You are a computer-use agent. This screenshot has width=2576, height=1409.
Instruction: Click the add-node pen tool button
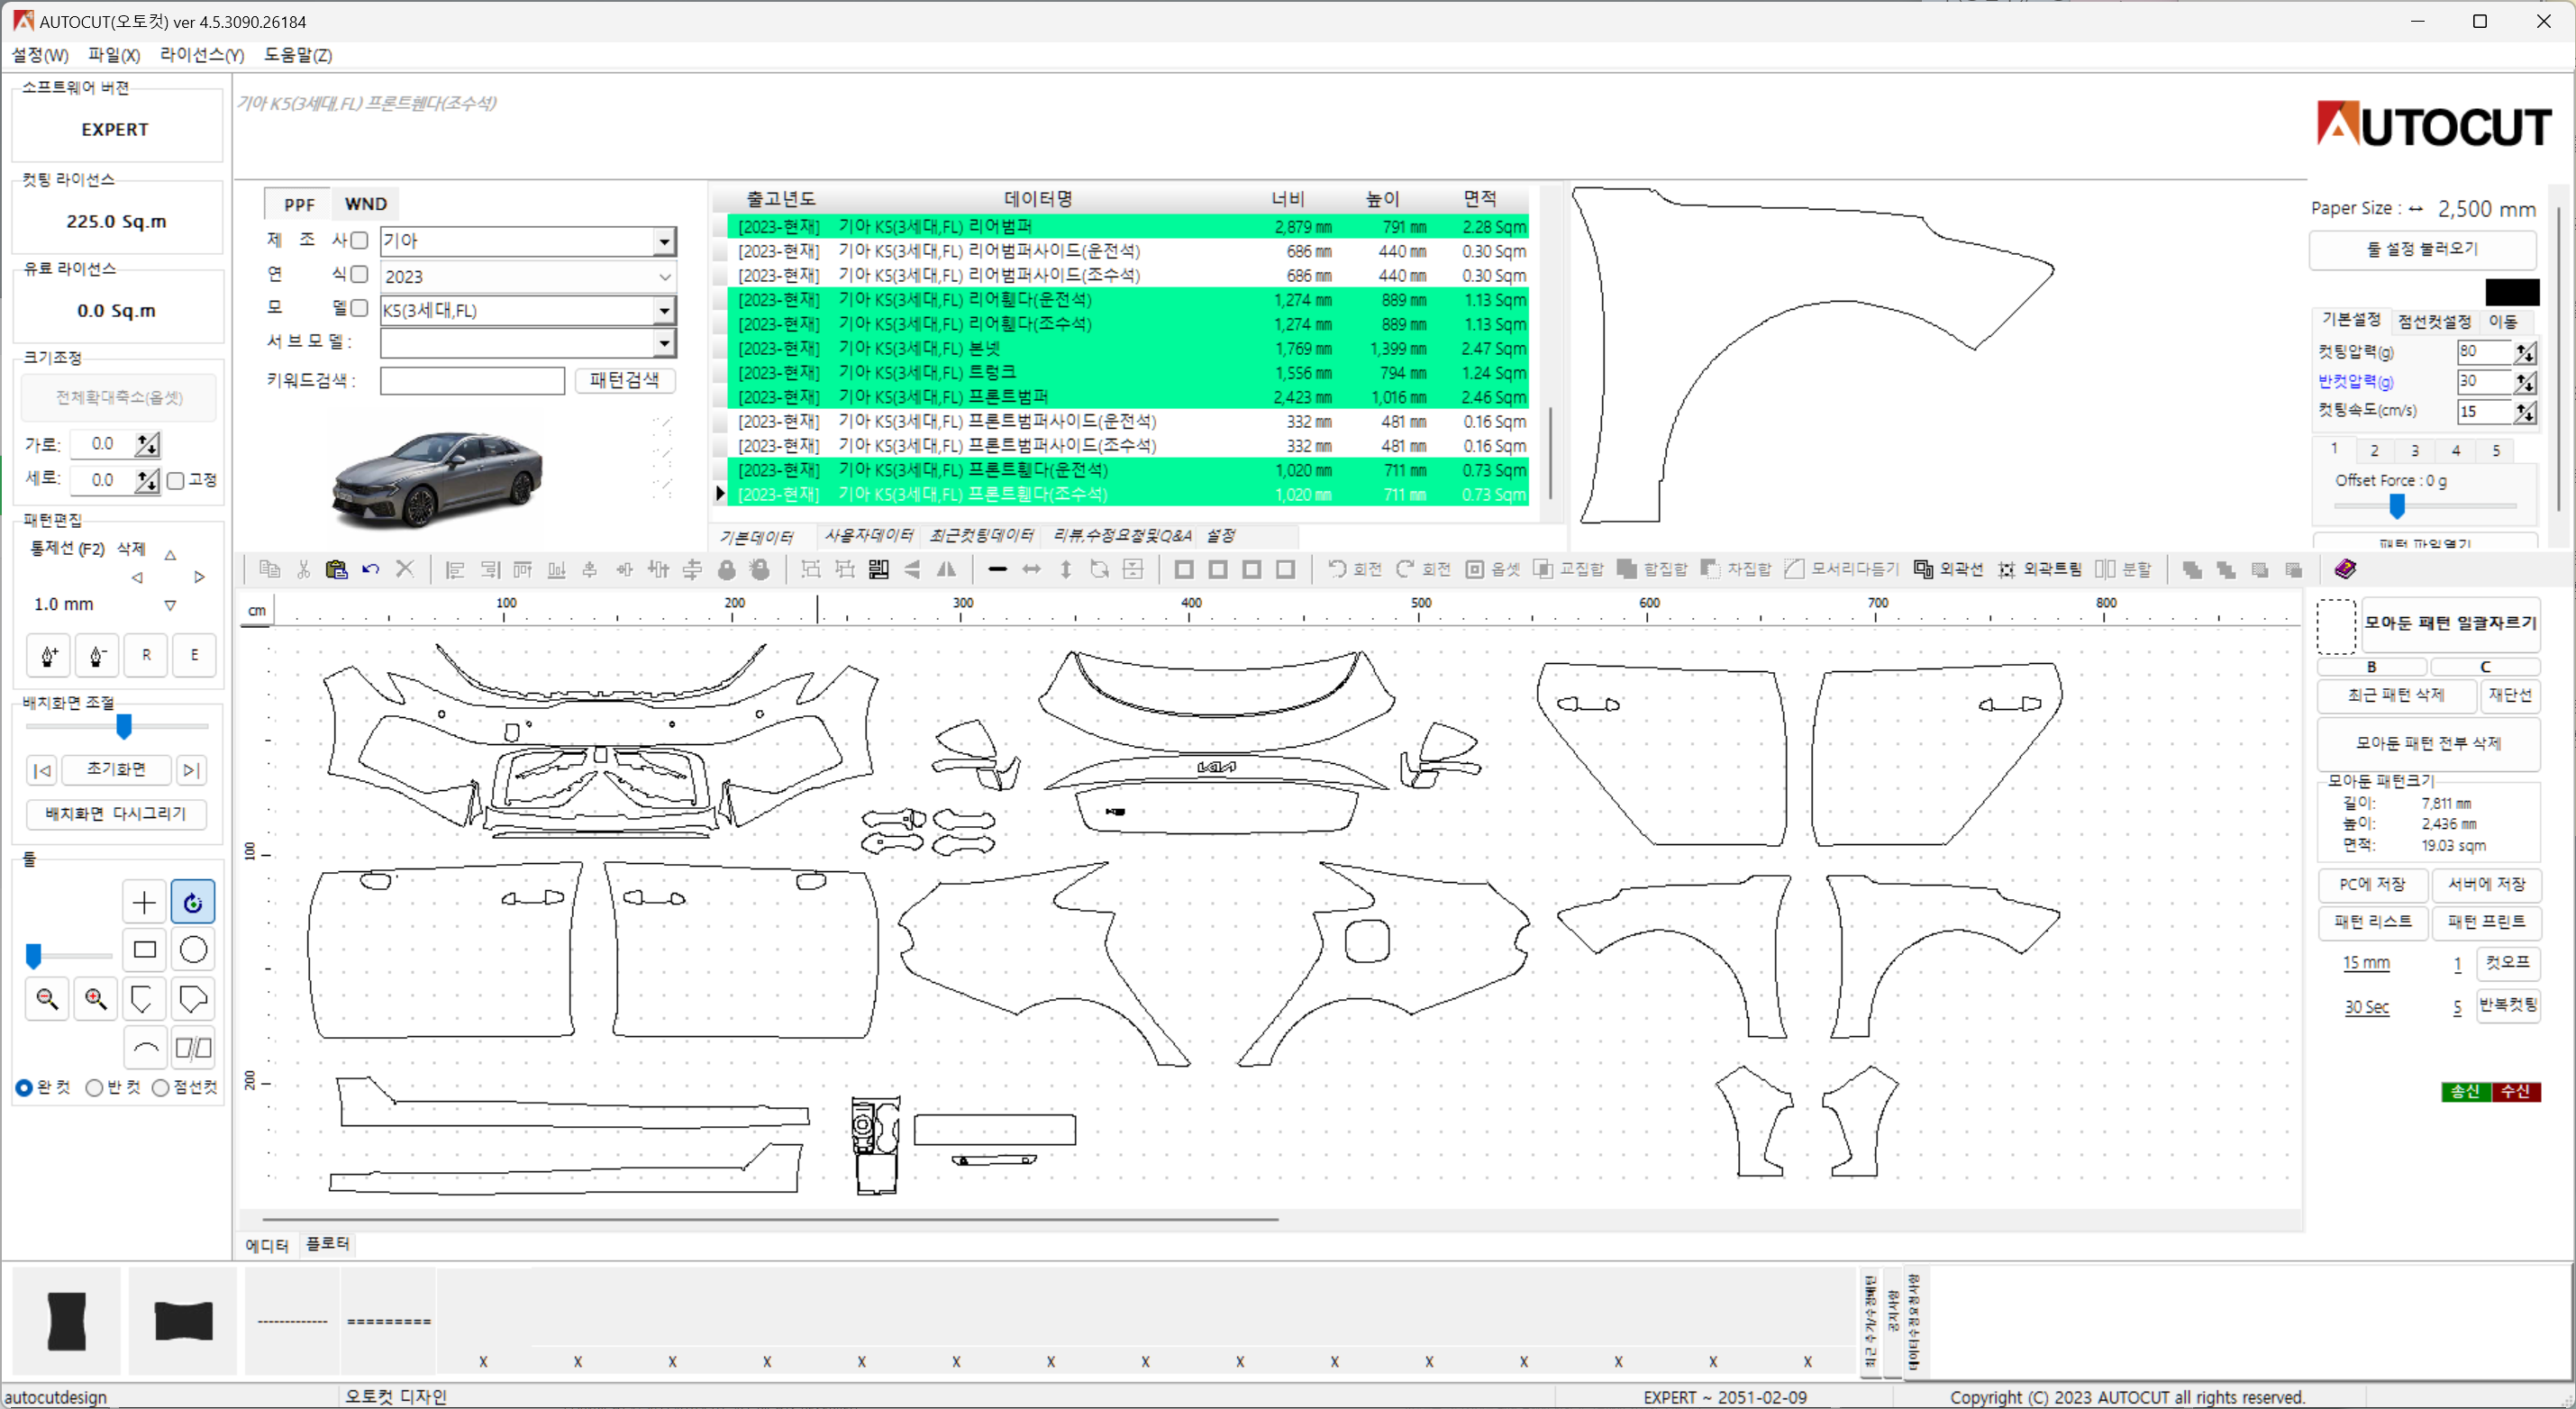point(48,656)
